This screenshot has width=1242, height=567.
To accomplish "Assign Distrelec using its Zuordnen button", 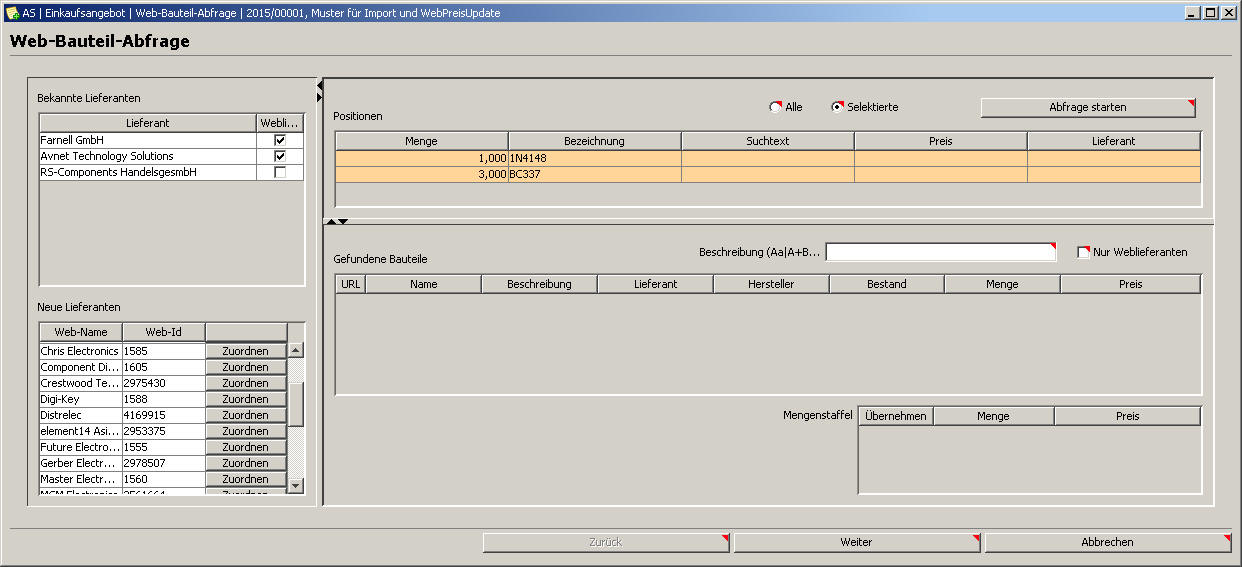I will pyautogui.click(x=245, y=415).
